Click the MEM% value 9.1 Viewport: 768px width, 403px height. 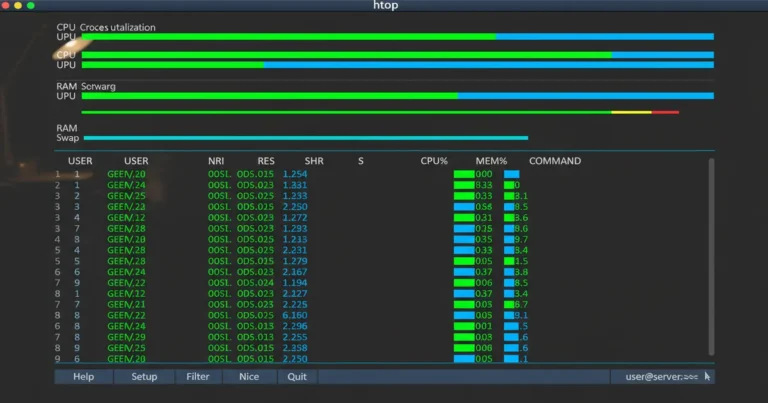pos(521,315)
